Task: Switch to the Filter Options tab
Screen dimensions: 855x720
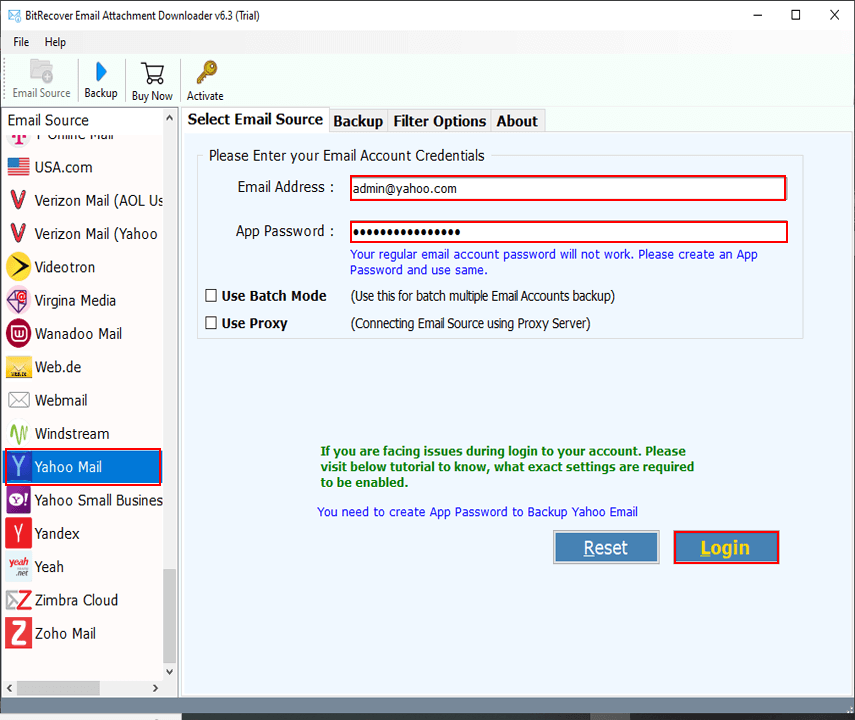Action: pyautogui.click(x=439, y=121)
